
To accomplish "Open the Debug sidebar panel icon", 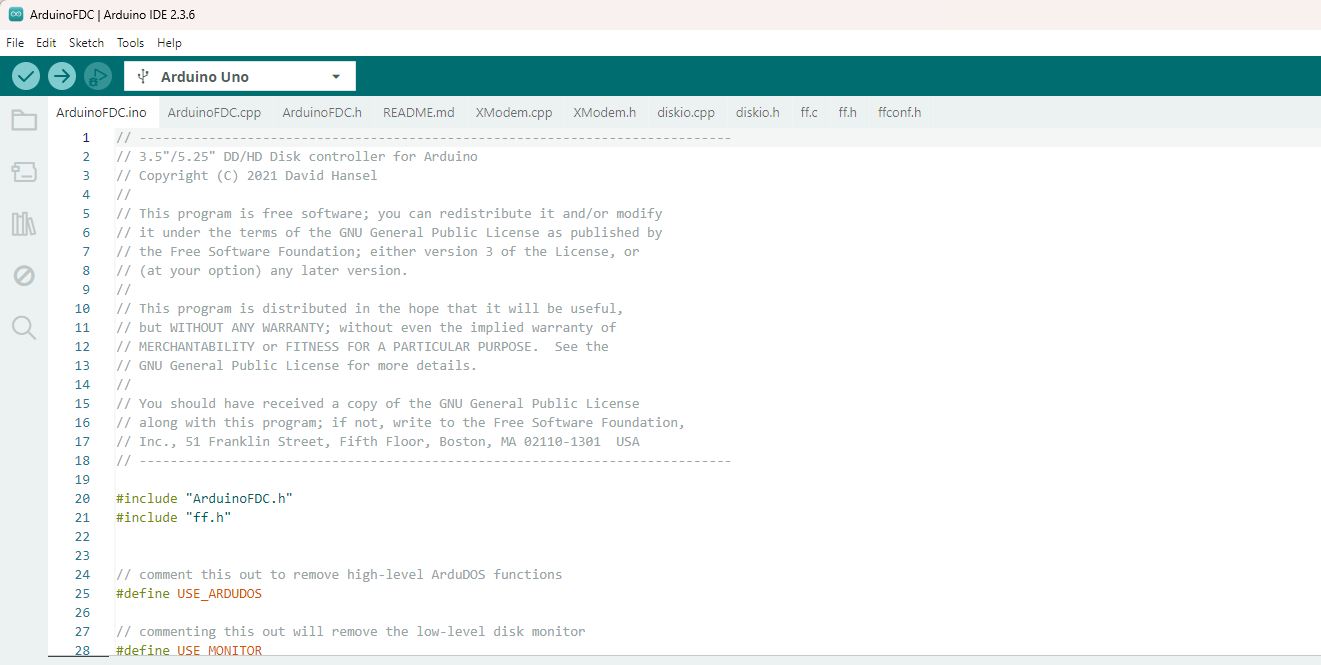I will tap(24, 276).
